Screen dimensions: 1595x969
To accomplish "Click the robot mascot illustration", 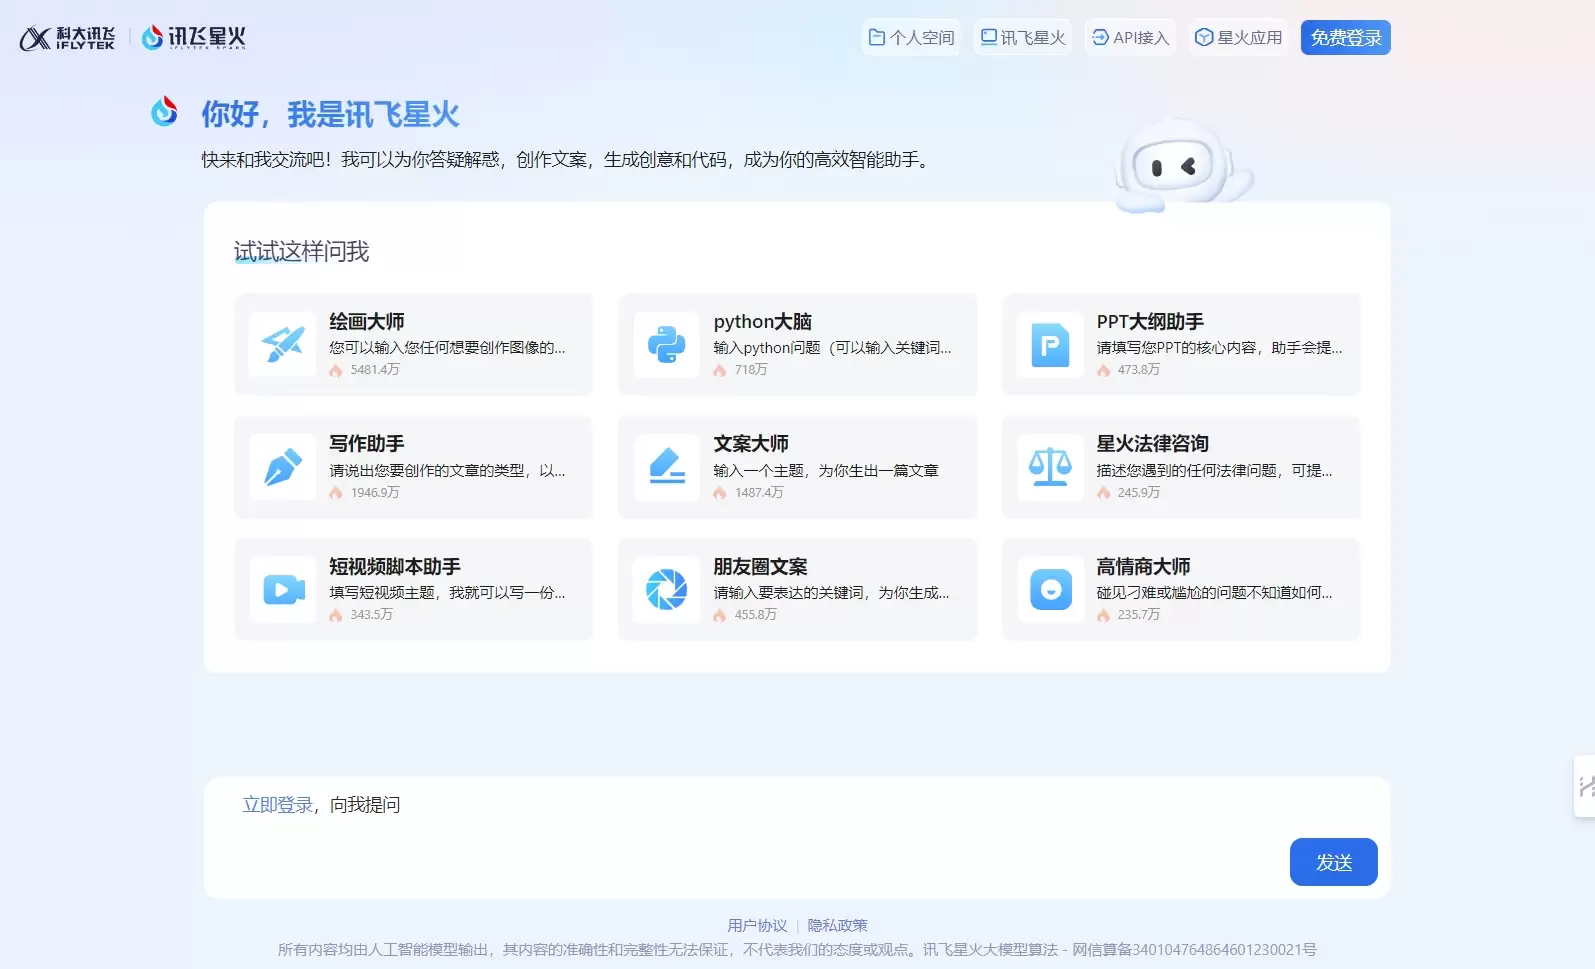I will [x=1183, y=165].
